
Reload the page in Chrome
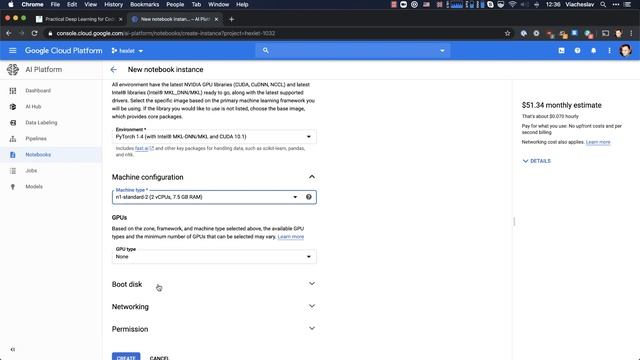pos(34,33)
